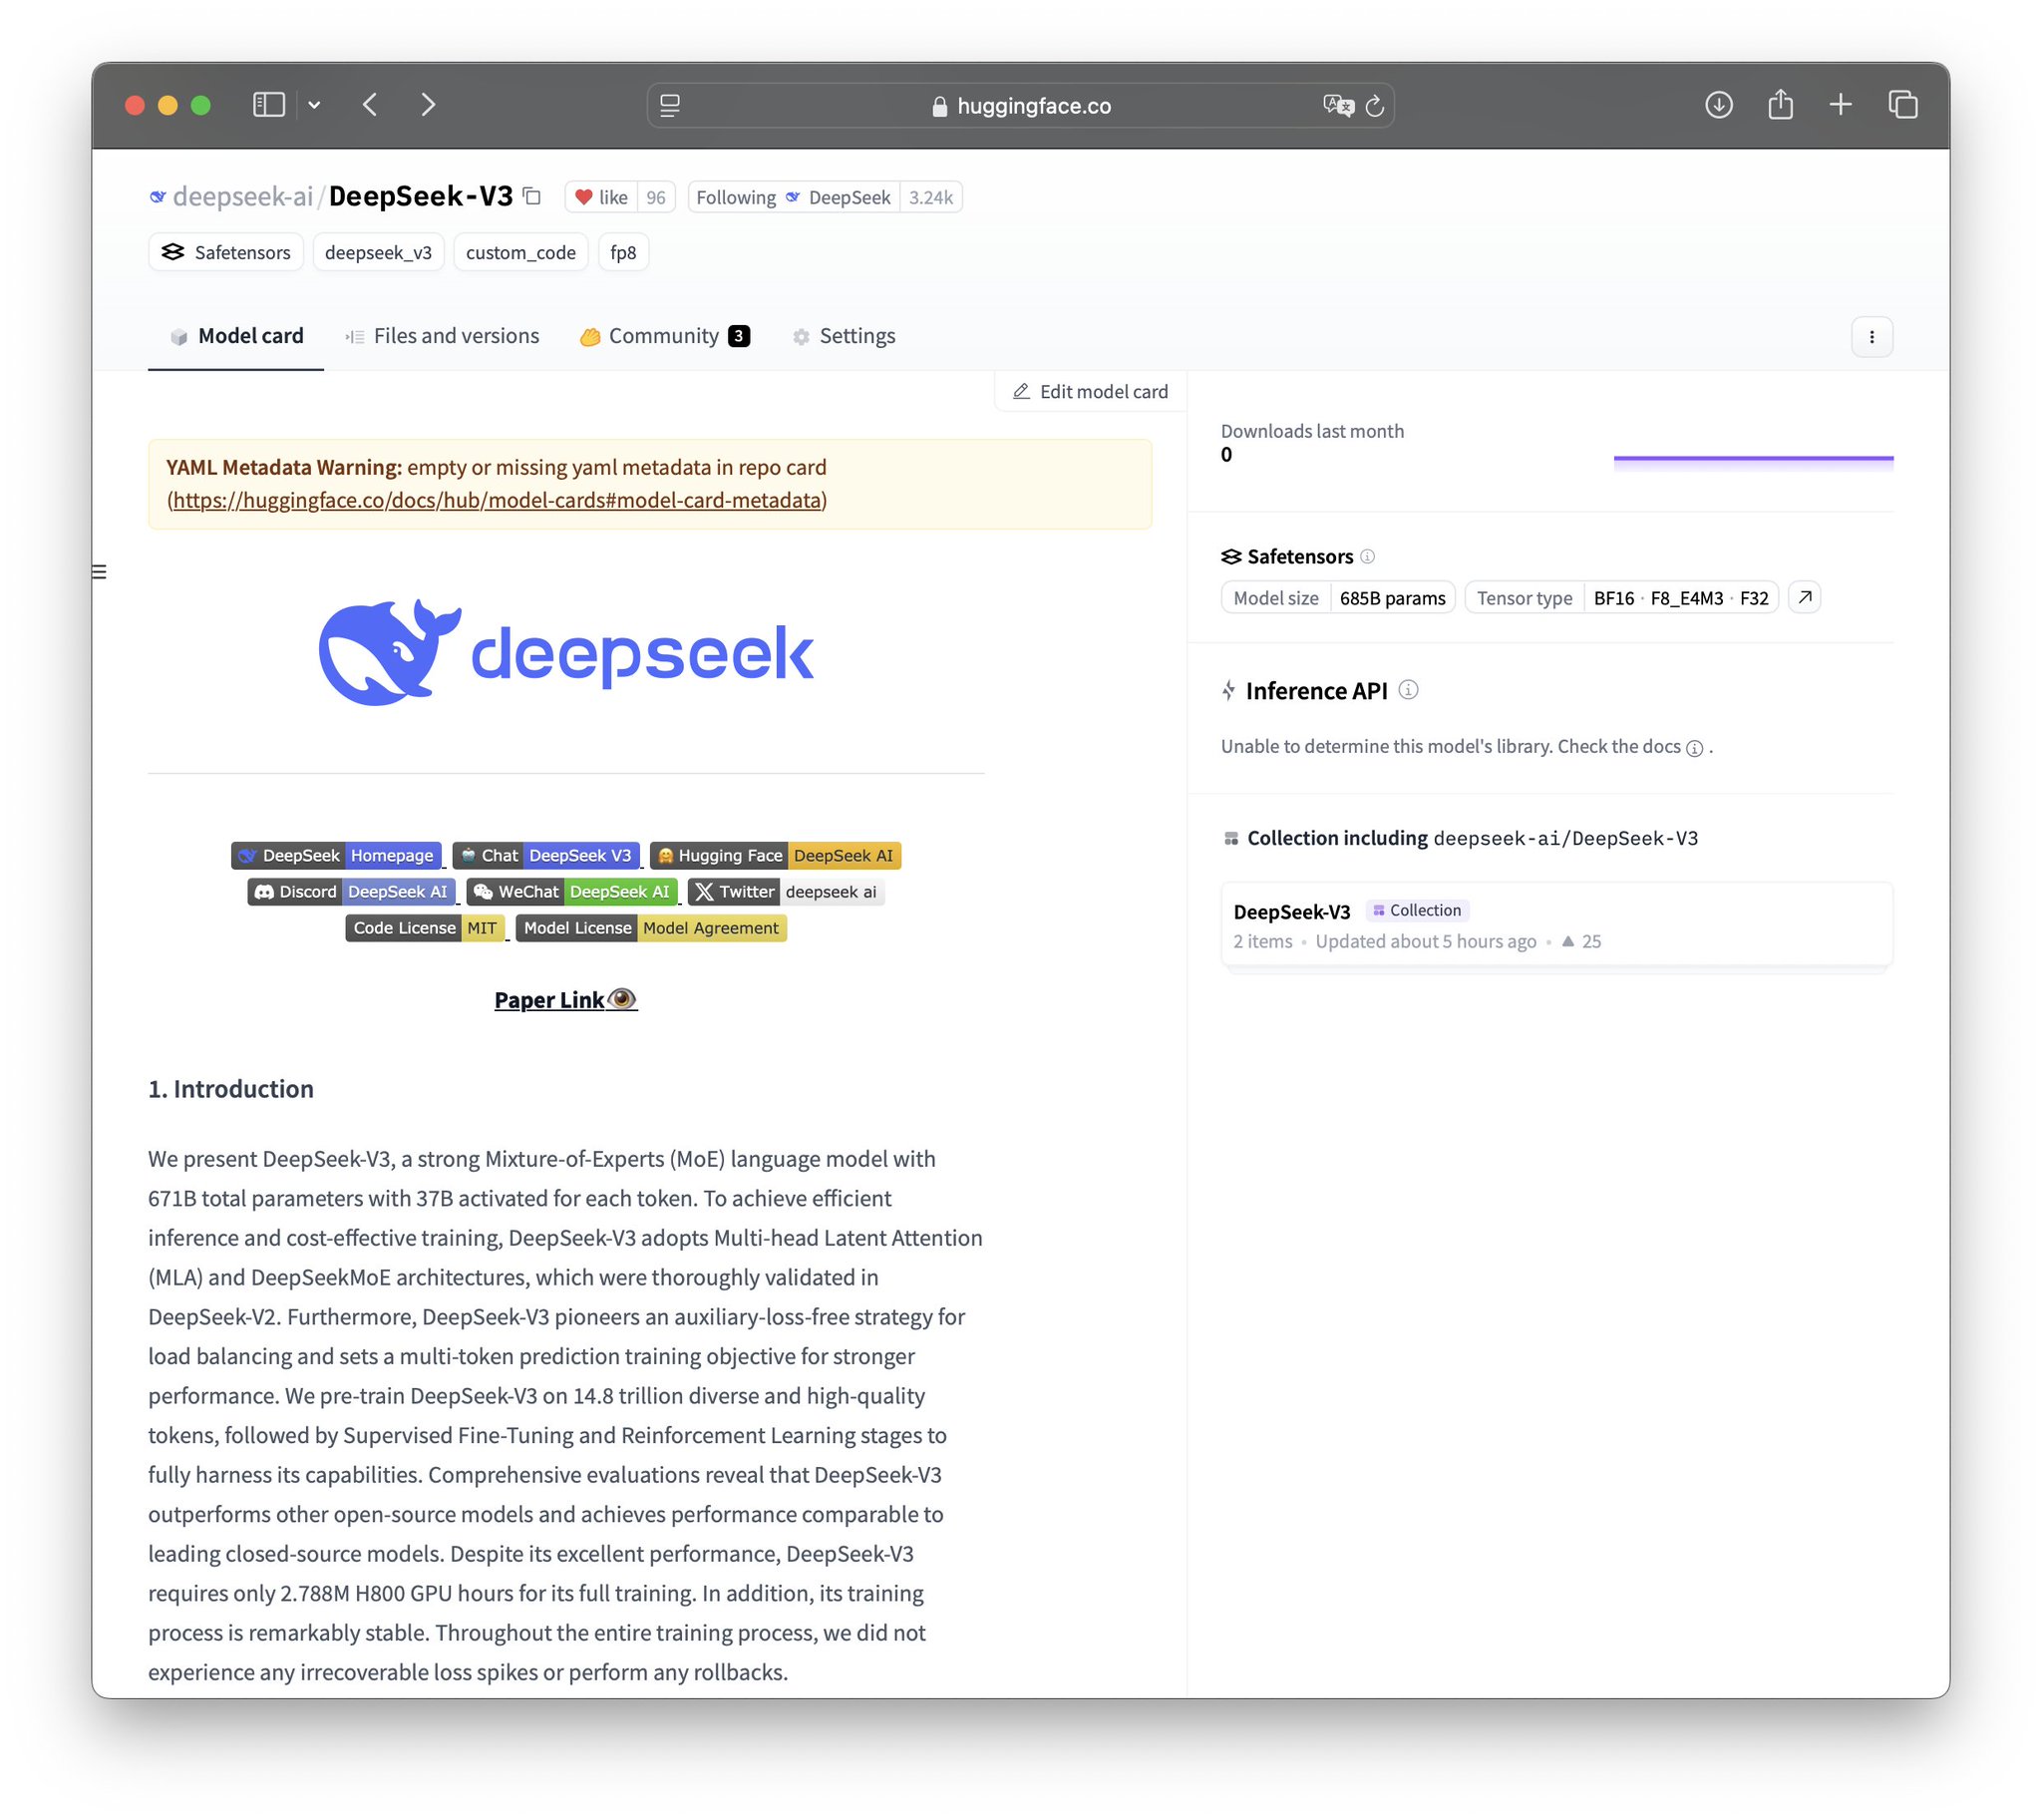The image size is (2042, 1820).
Task: Copy model name with the copy icon
Action: 532,196
